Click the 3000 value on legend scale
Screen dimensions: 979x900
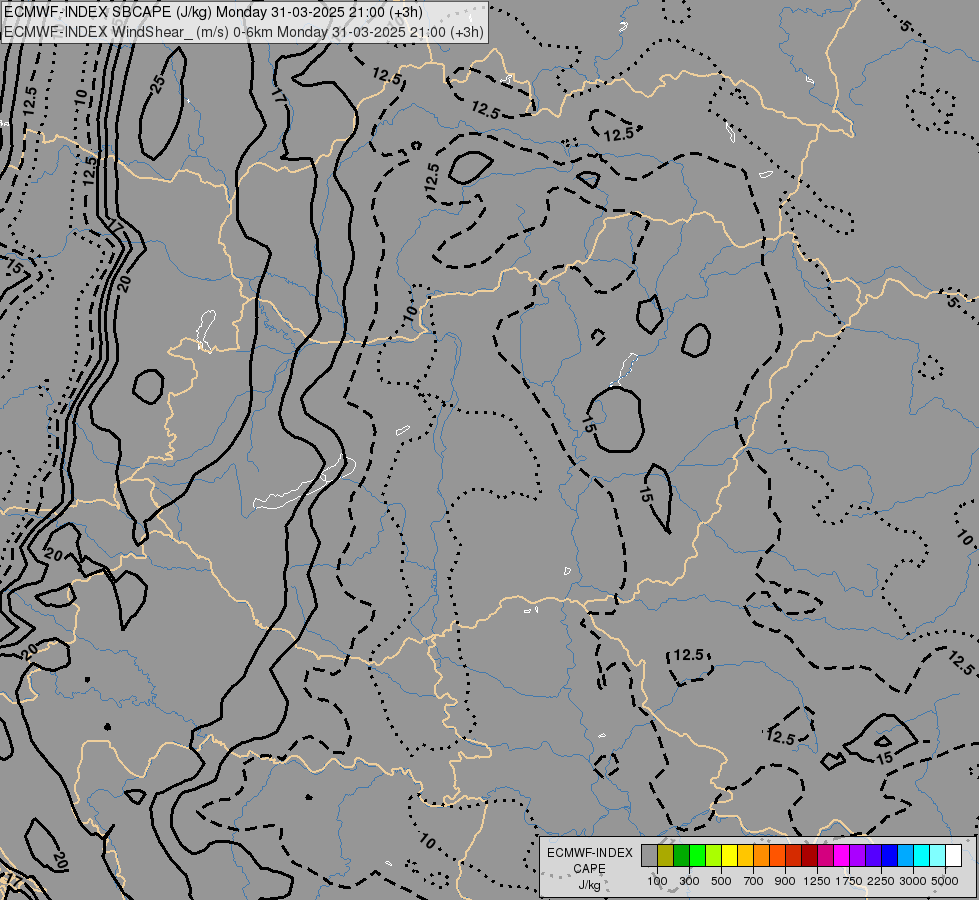[x=913, y=881]
